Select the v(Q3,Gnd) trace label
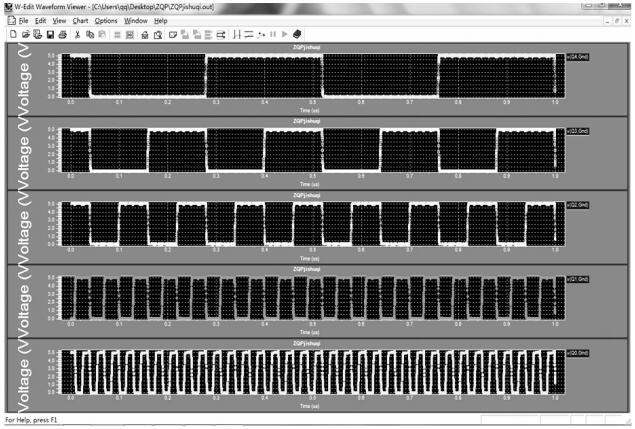Screen dimensions: 635x429 [x=577, y=131]
